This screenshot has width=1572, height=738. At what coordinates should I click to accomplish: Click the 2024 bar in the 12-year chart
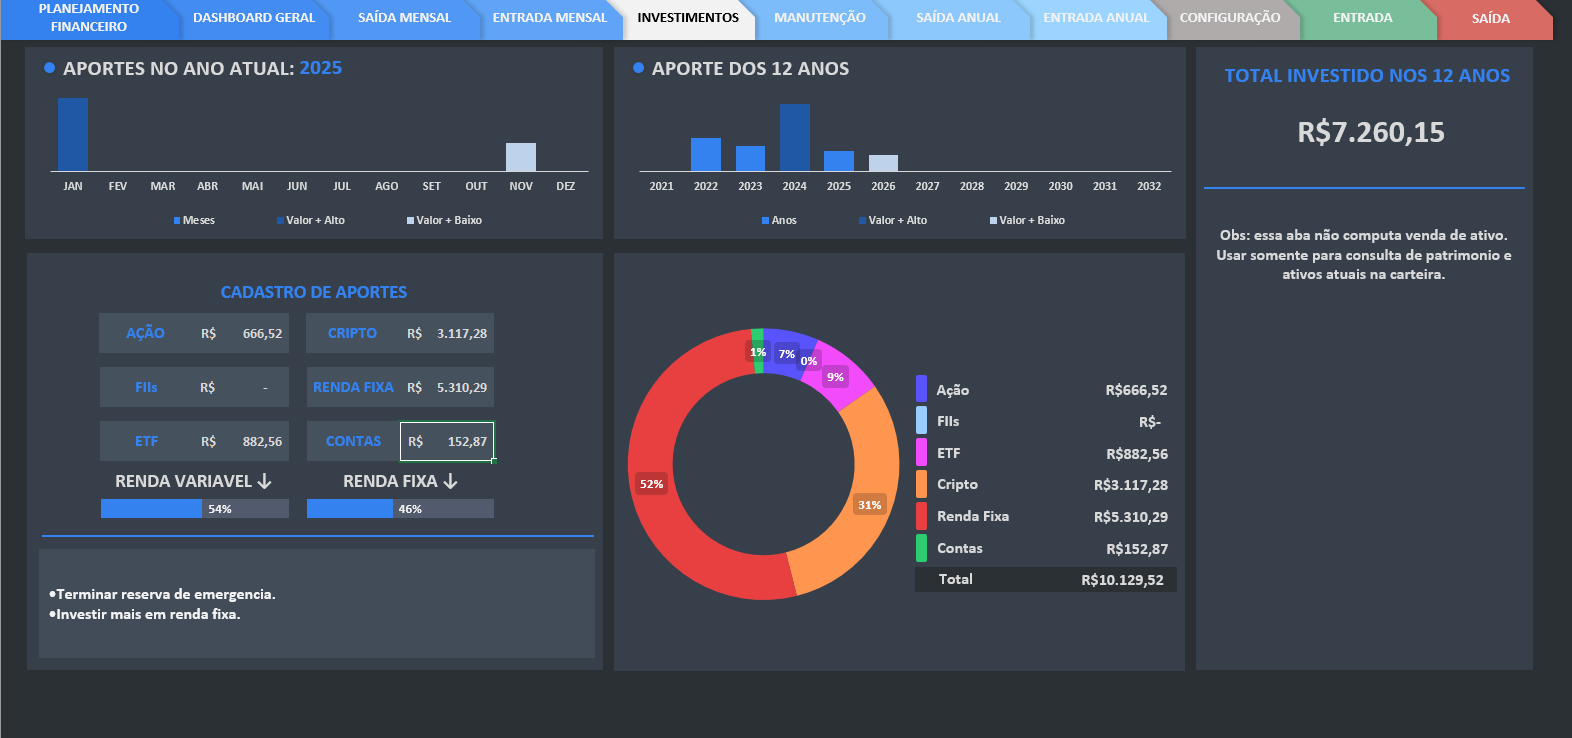(x=795, y=138)
